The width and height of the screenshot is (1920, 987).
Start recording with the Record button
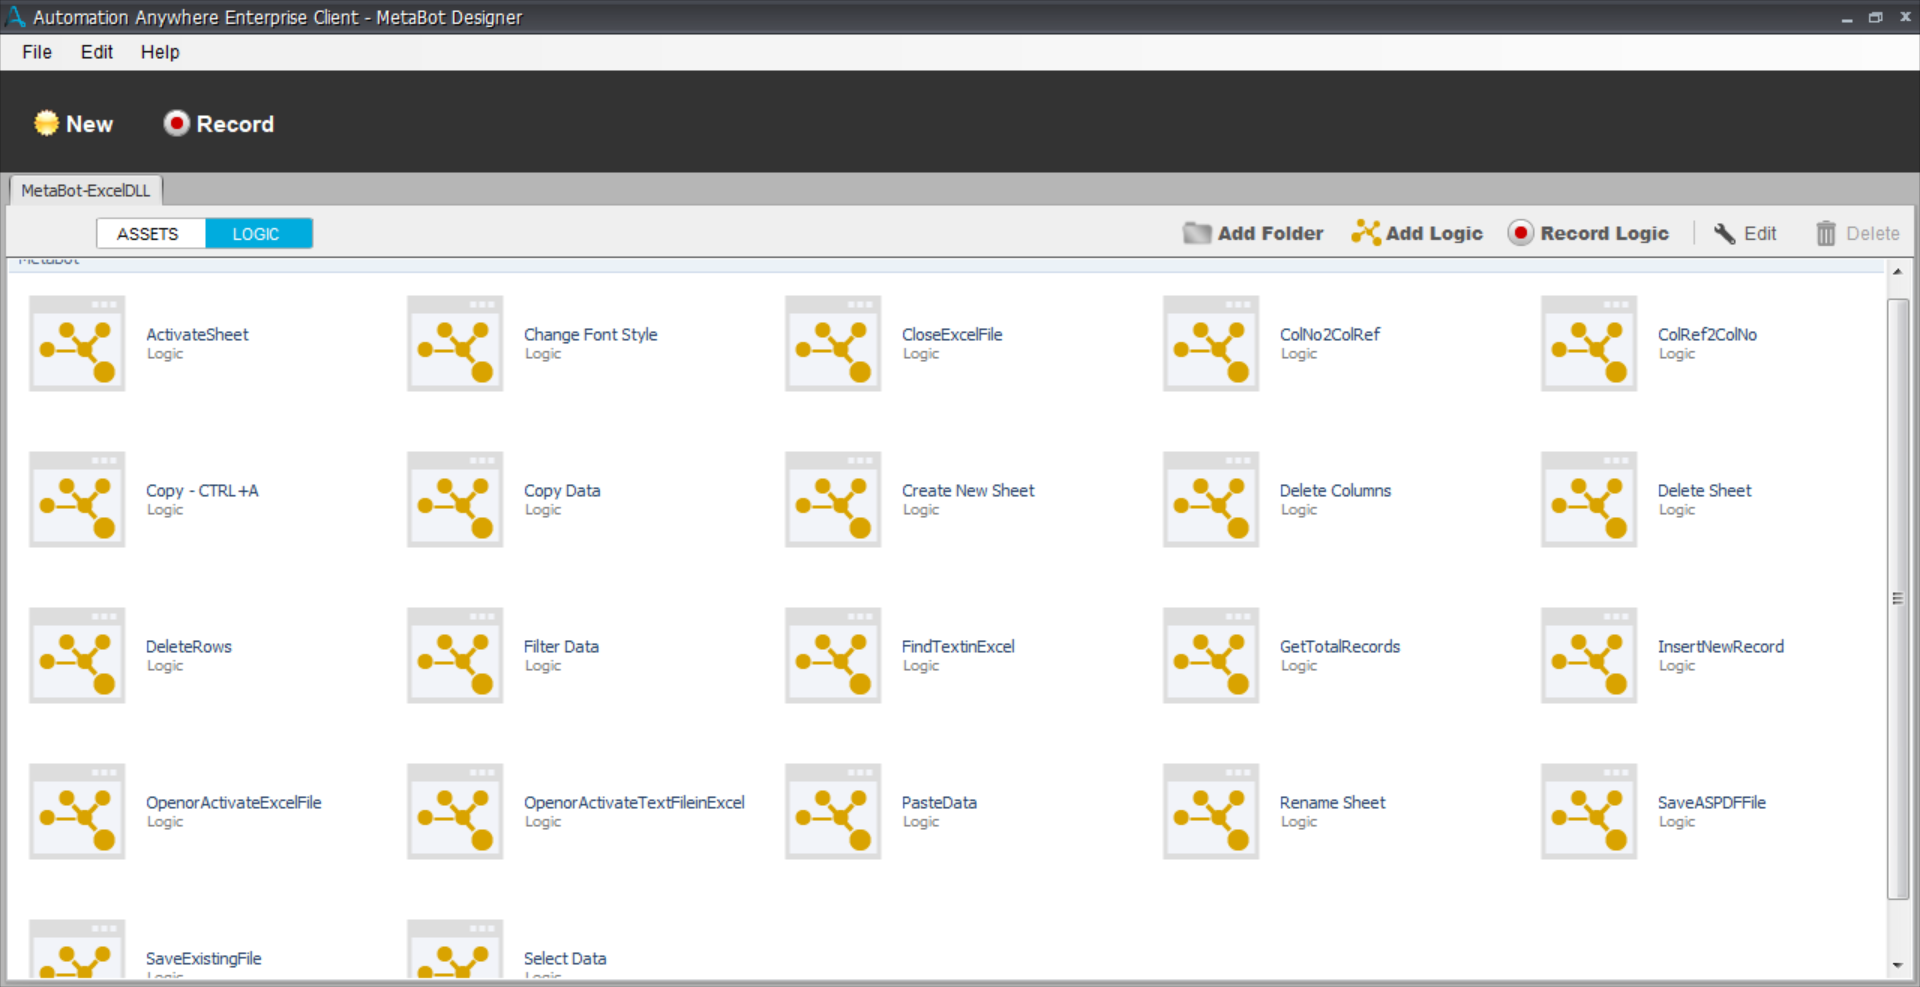point(219,124)
